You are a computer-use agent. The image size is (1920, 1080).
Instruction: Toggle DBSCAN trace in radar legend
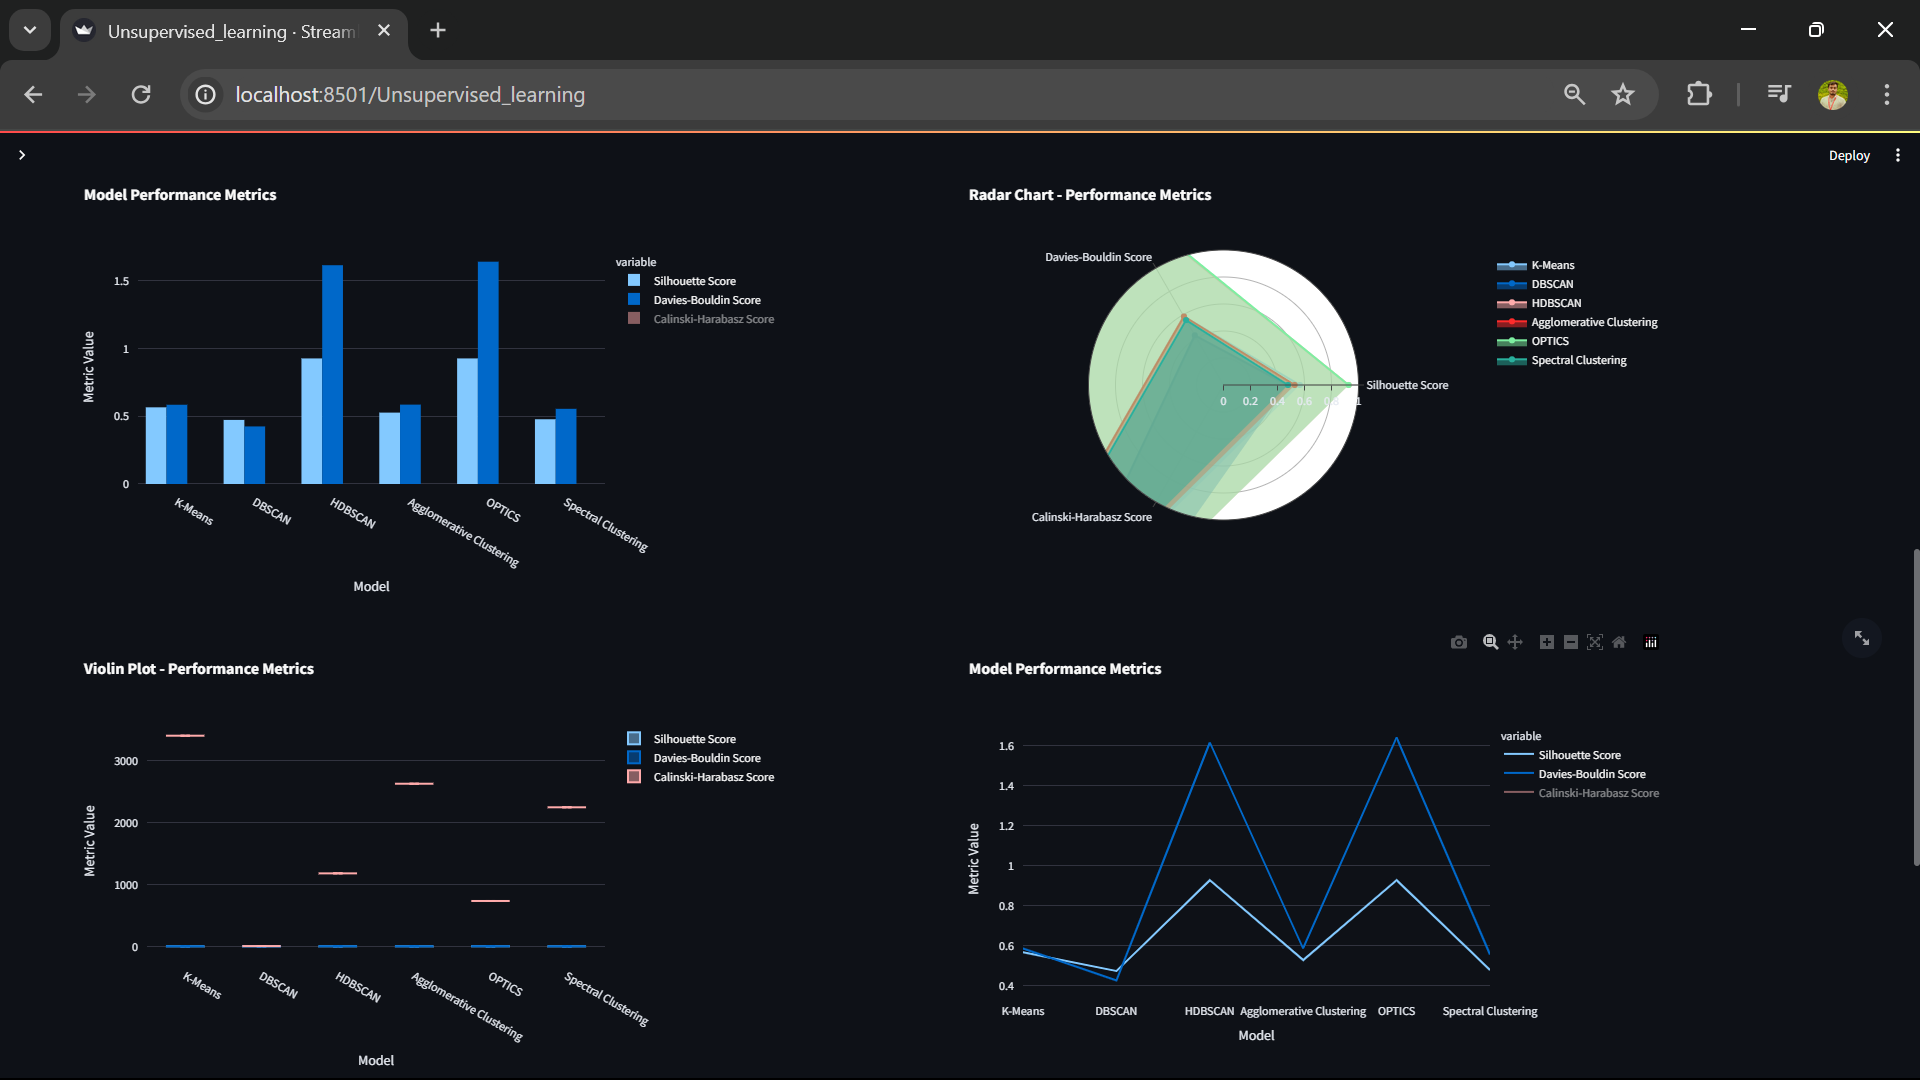tap(1535, 284)
